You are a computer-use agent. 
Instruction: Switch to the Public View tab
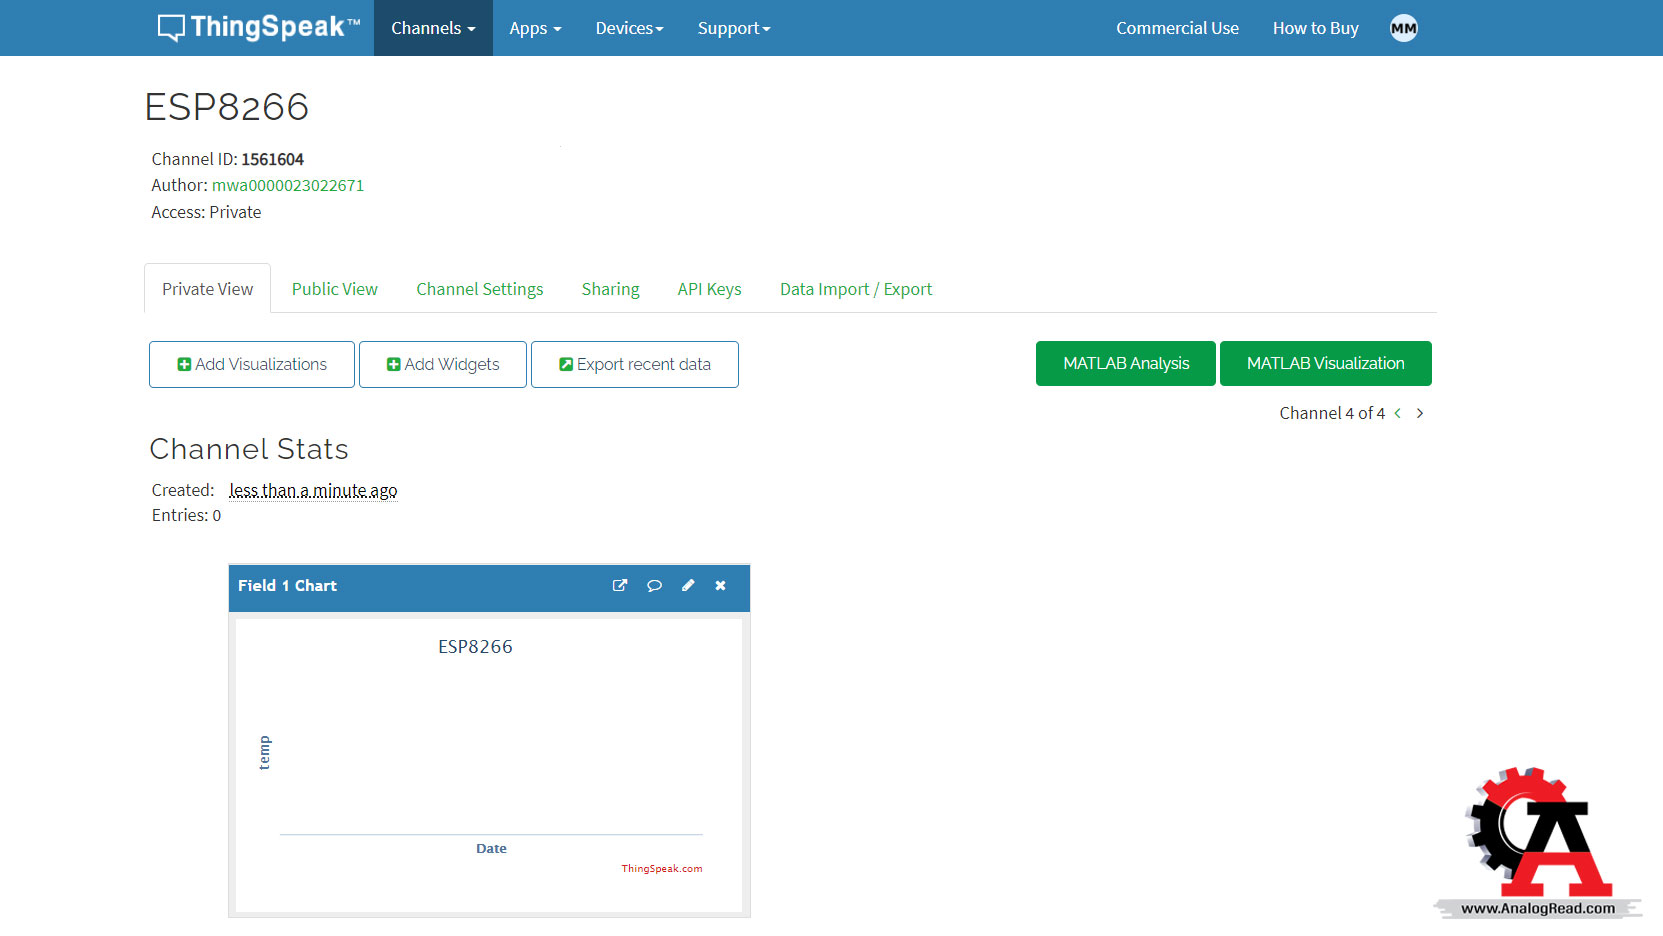[x=334, y=289]
